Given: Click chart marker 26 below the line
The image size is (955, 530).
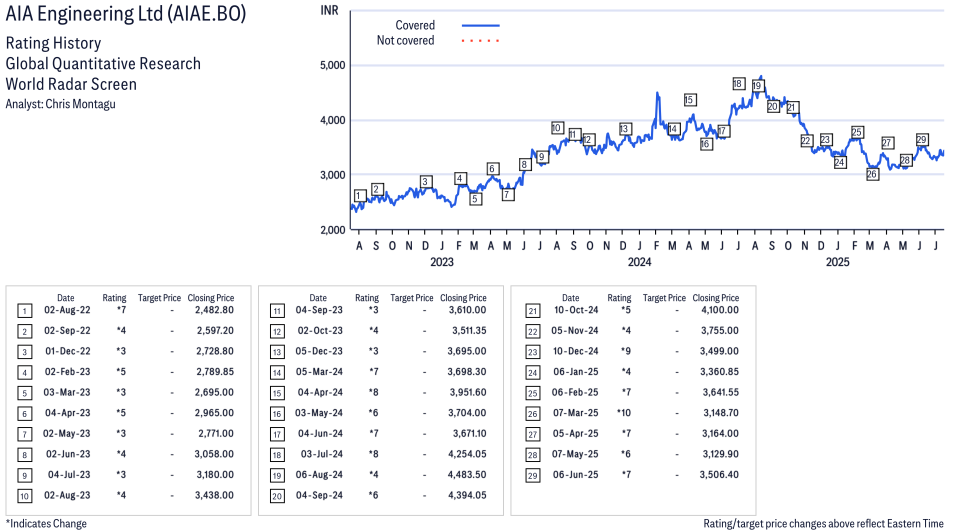Looking at the screenshot, I should click(872, 174).
